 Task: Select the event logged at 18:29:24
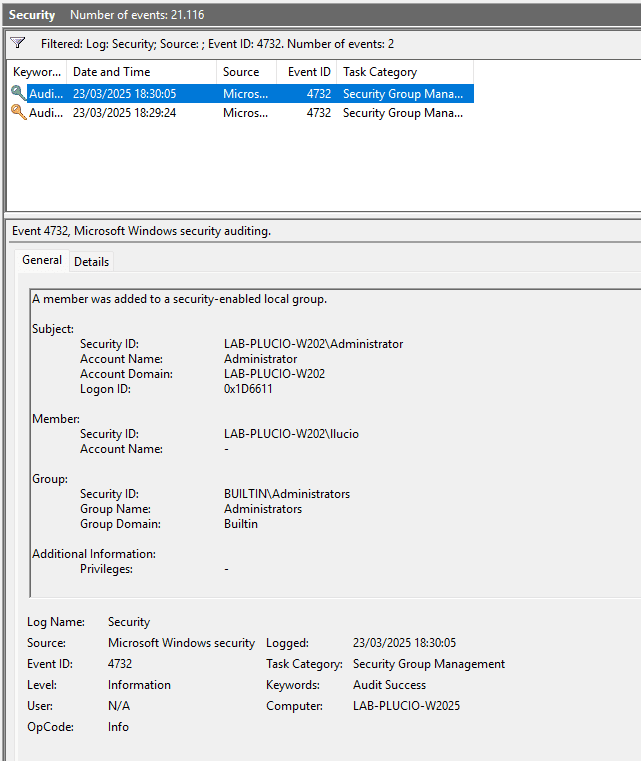point(124,113)
